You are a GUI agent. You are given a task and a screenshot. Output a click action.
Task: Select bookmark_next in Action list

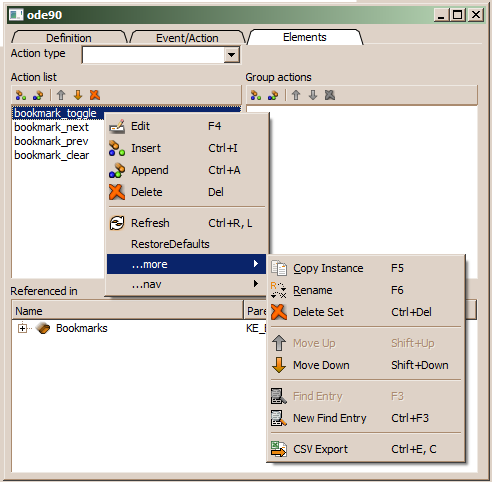tap(51, 127)
